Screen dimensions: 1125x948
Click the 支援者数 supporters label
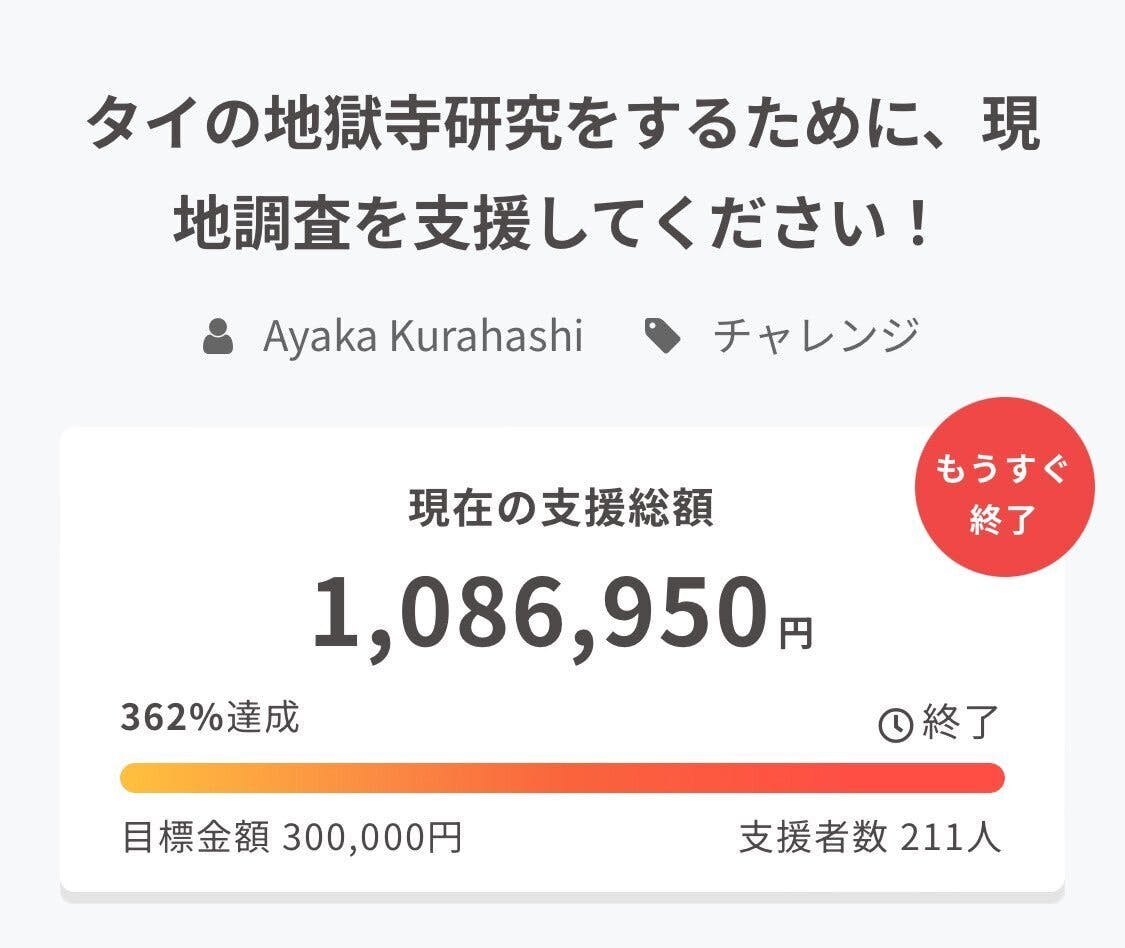813,838
